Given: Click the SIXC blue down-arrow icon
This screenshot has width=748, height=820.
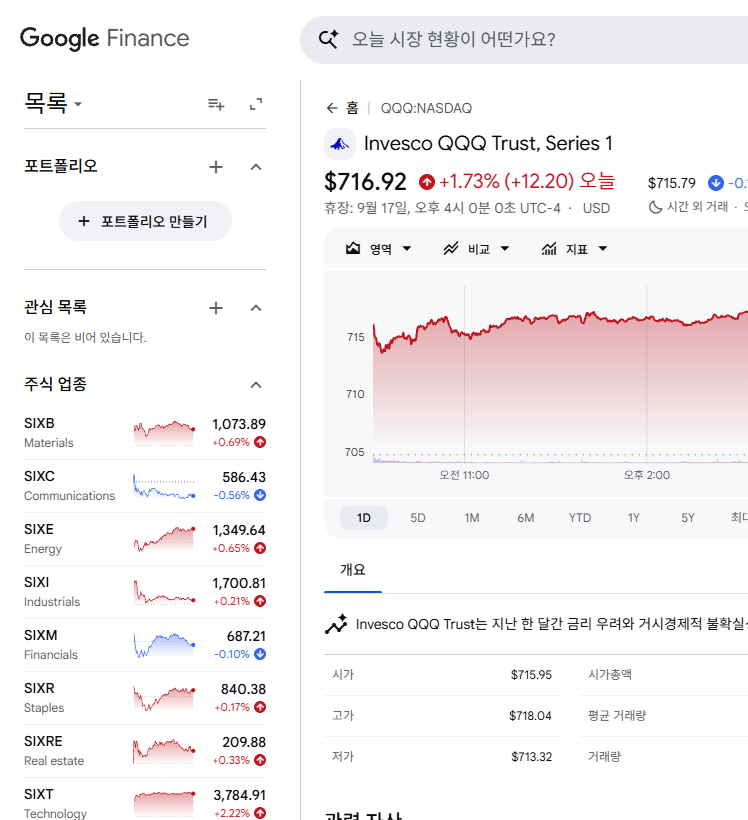Looking at the screenshot, I should tap(260, 495).
